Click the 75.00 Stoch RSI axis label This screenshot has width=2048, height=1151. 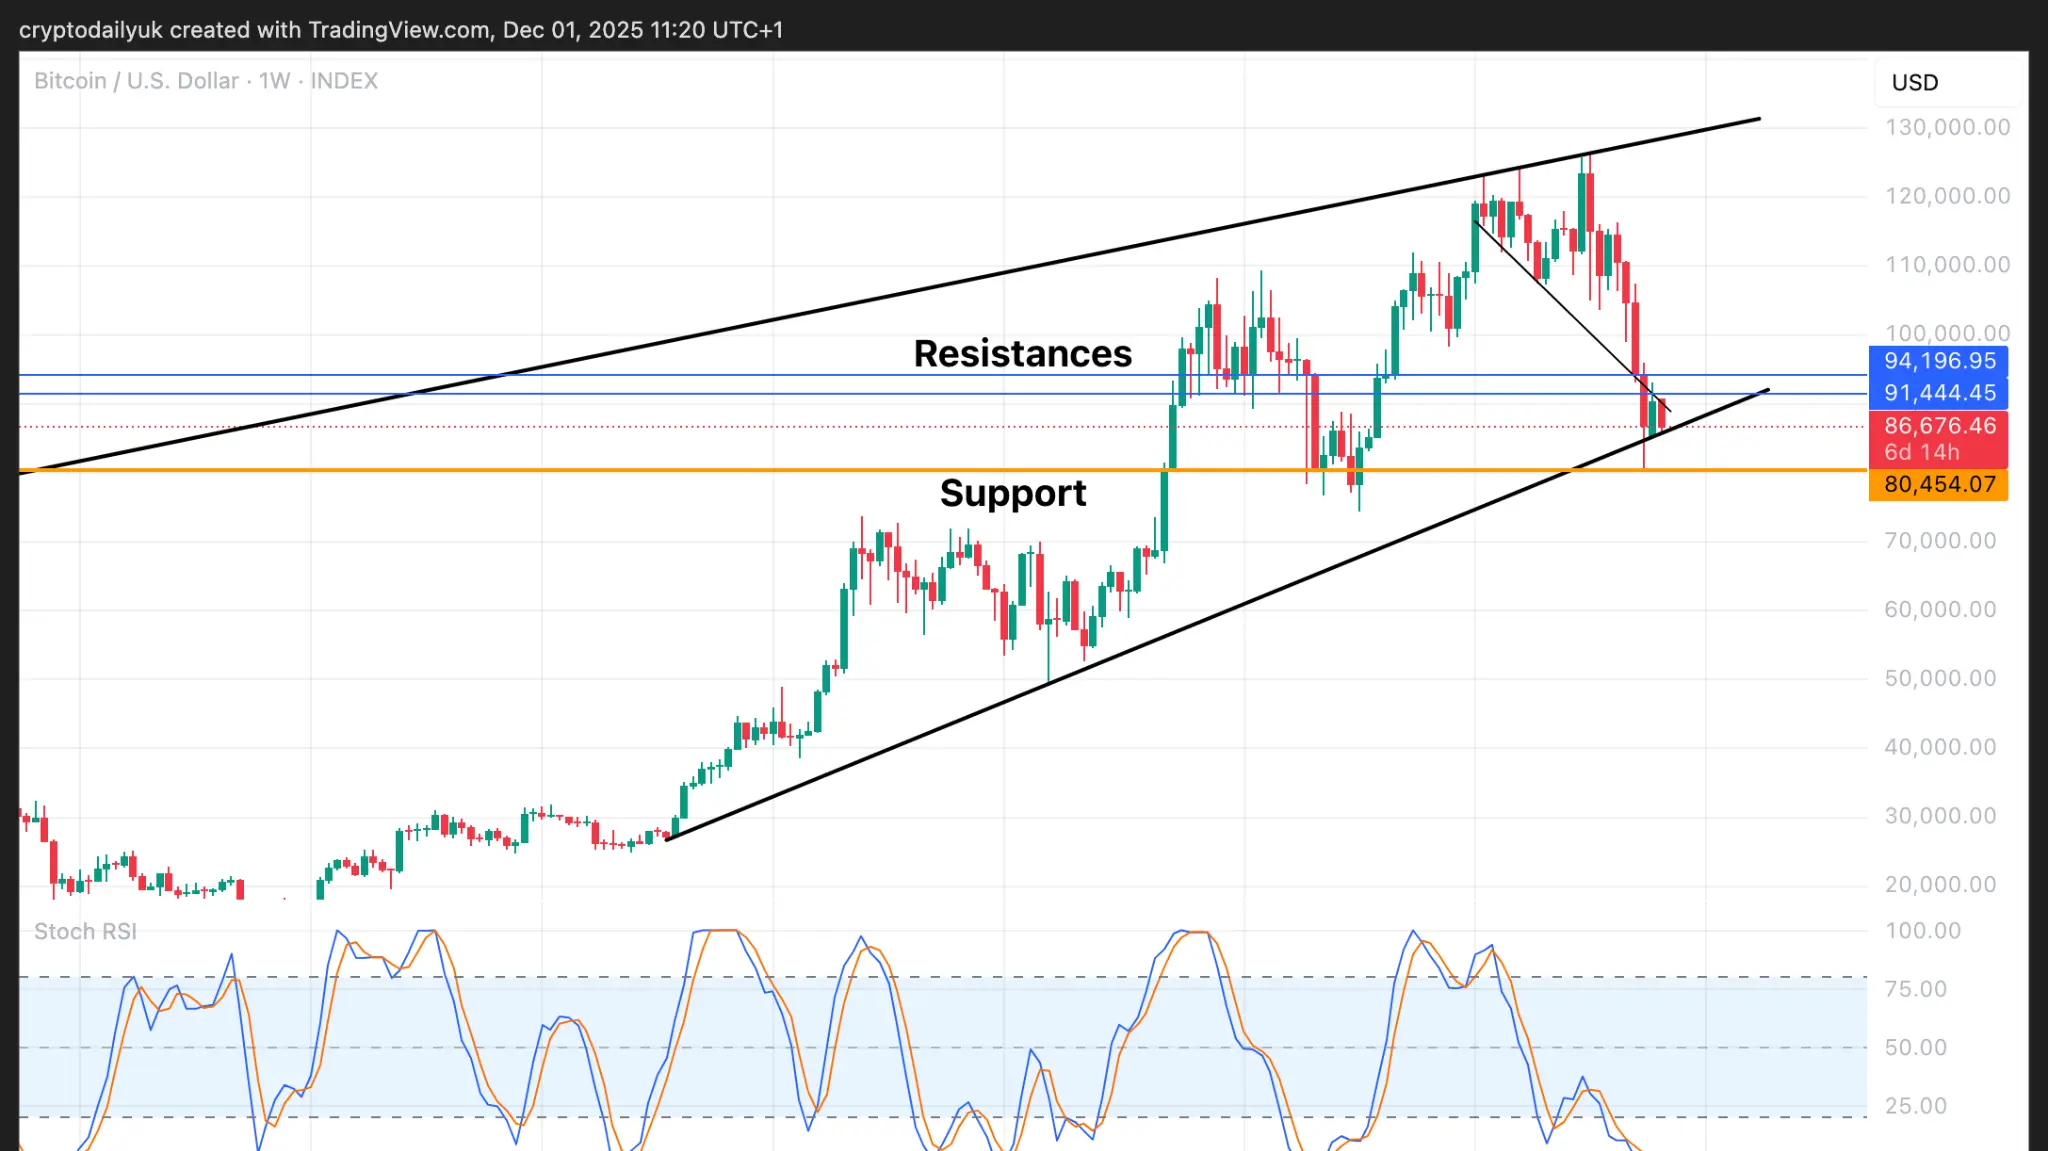[1915, 989]
